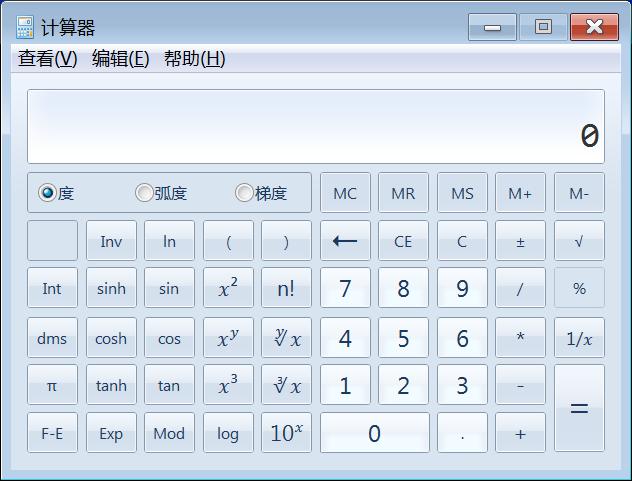Click the ± sign change button
Screen dimensions: 632x481
click(520, 241)
